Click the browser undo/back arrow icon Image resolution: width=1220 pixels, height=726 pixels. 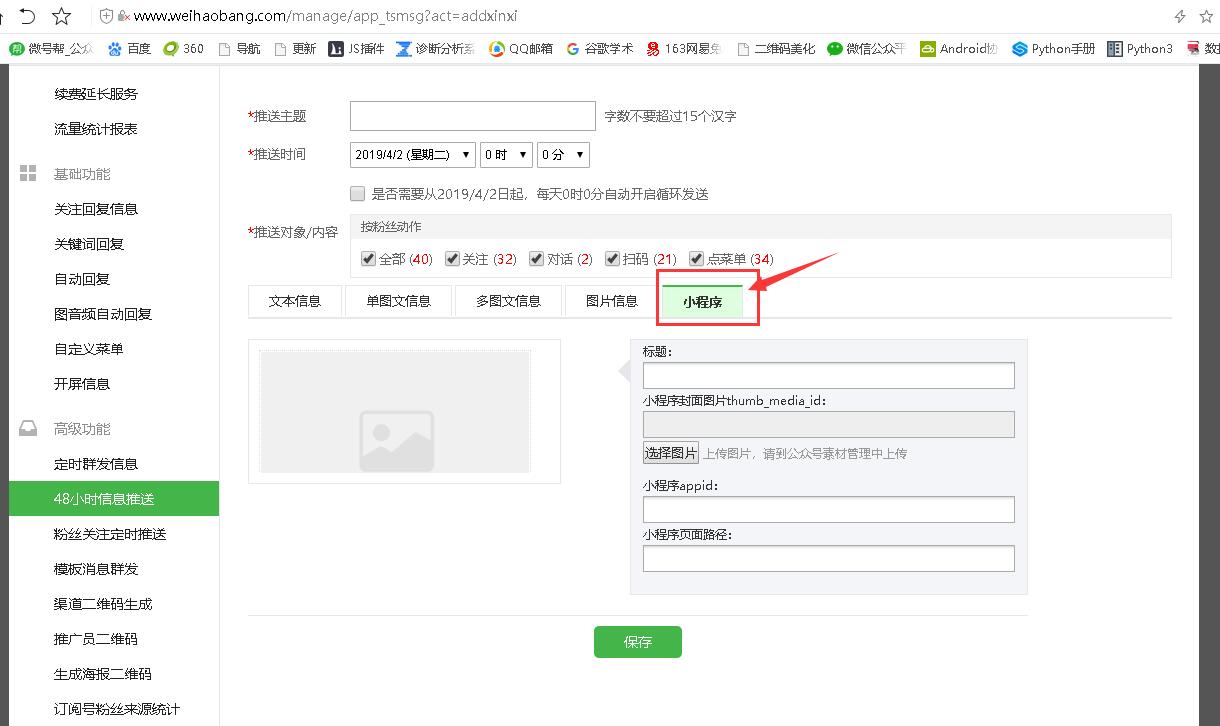(x=27, y=16)
